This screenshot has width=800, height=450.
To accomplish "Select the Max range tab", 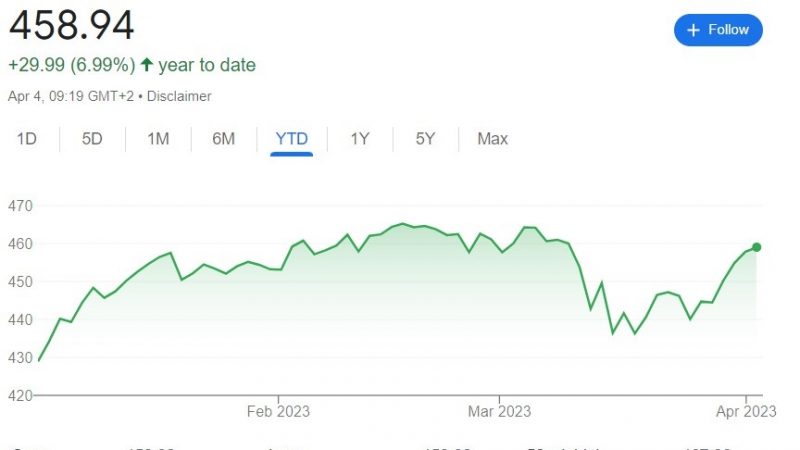I will click(492, 139).
